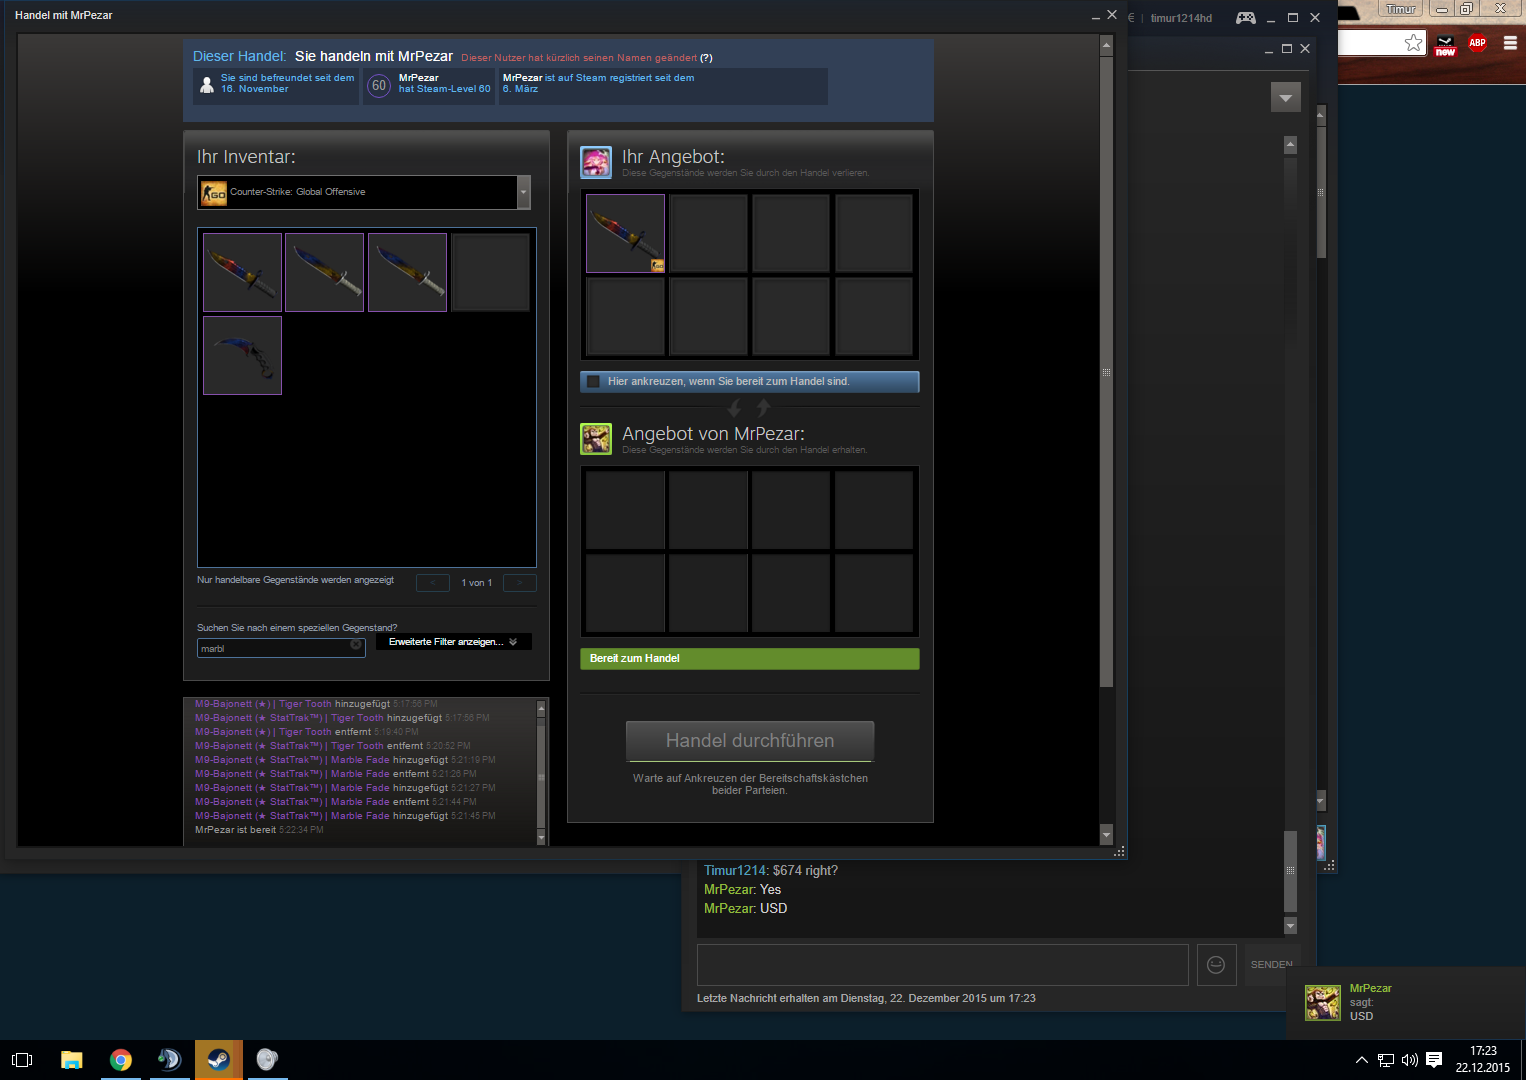Open Google Chrome from the taskbar

coord(121,1060)
